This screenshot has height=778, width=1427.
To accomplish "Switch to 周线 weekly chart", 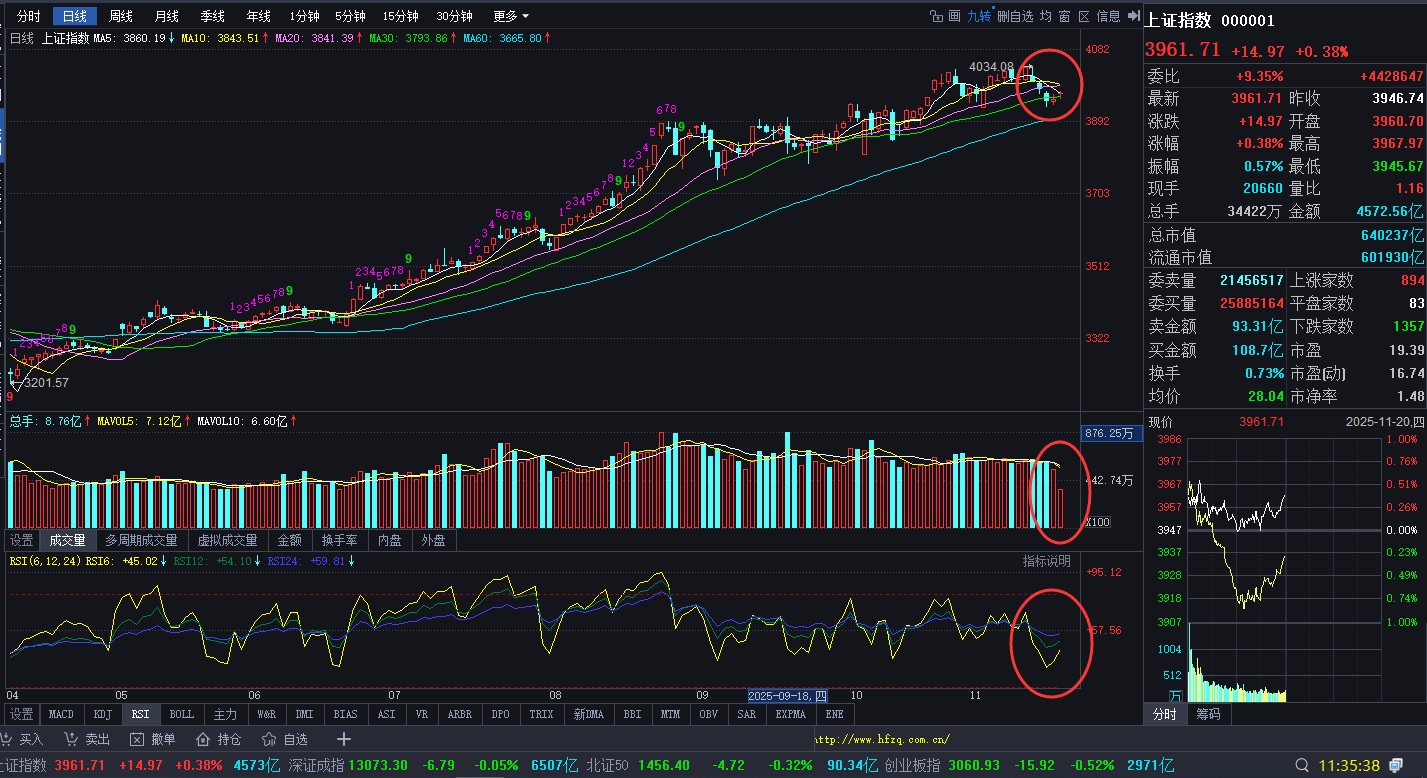I will click(121, 16).
